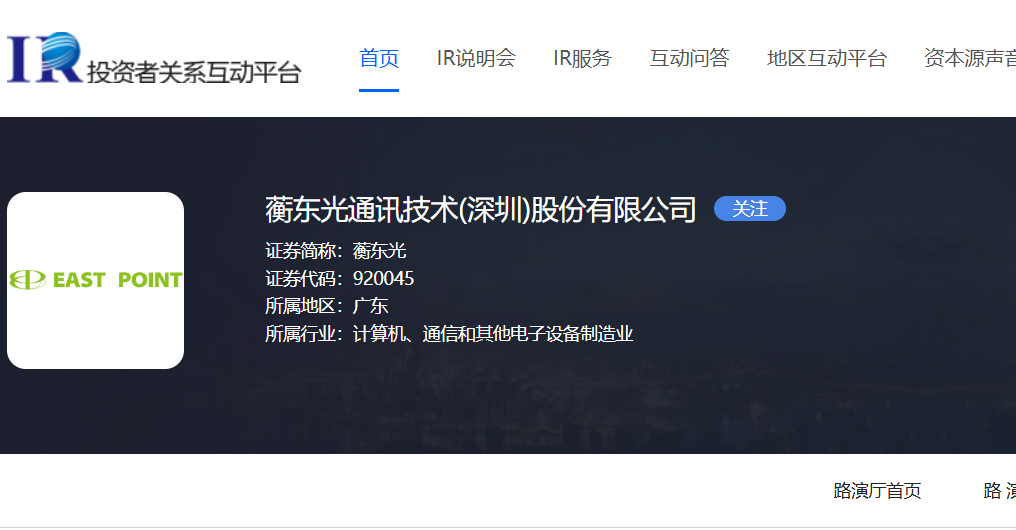Select 互动问答 in the navigation
This screenshot has width=1016, height=530.
(689, 58)
